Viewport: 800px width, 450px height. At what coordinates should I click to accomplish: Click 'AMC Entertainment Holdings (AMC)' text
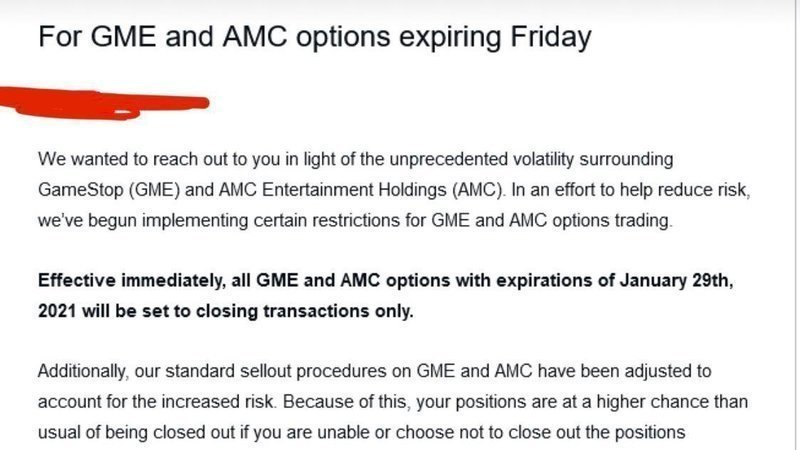point(361,190)
